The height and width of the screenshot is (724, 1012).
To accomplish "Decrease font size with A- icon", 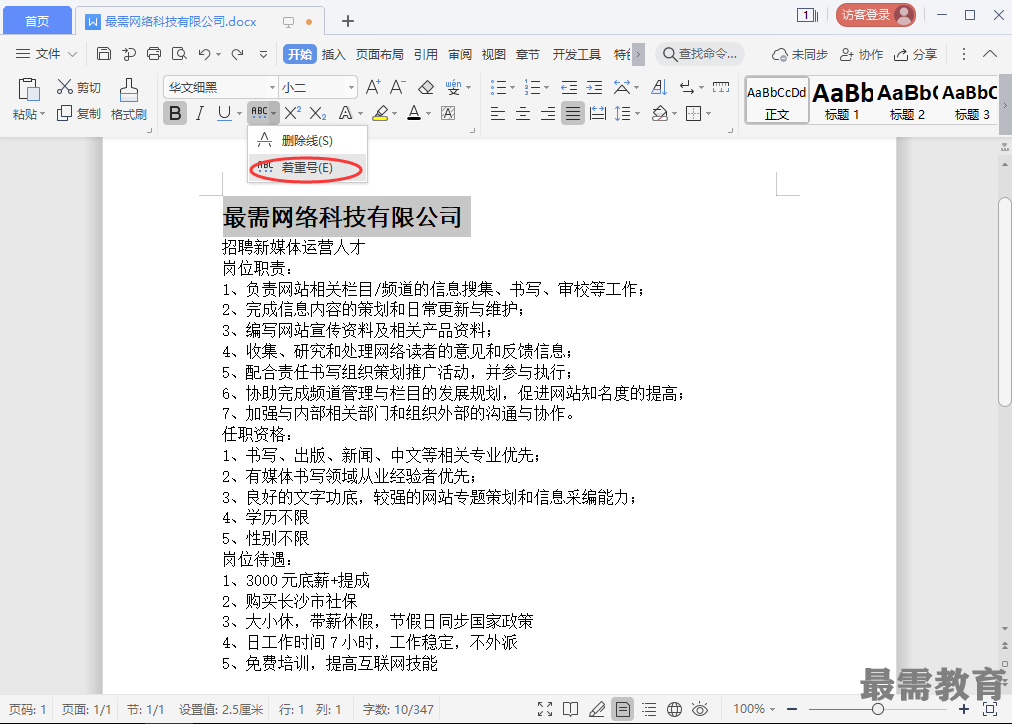I will 398,86.
